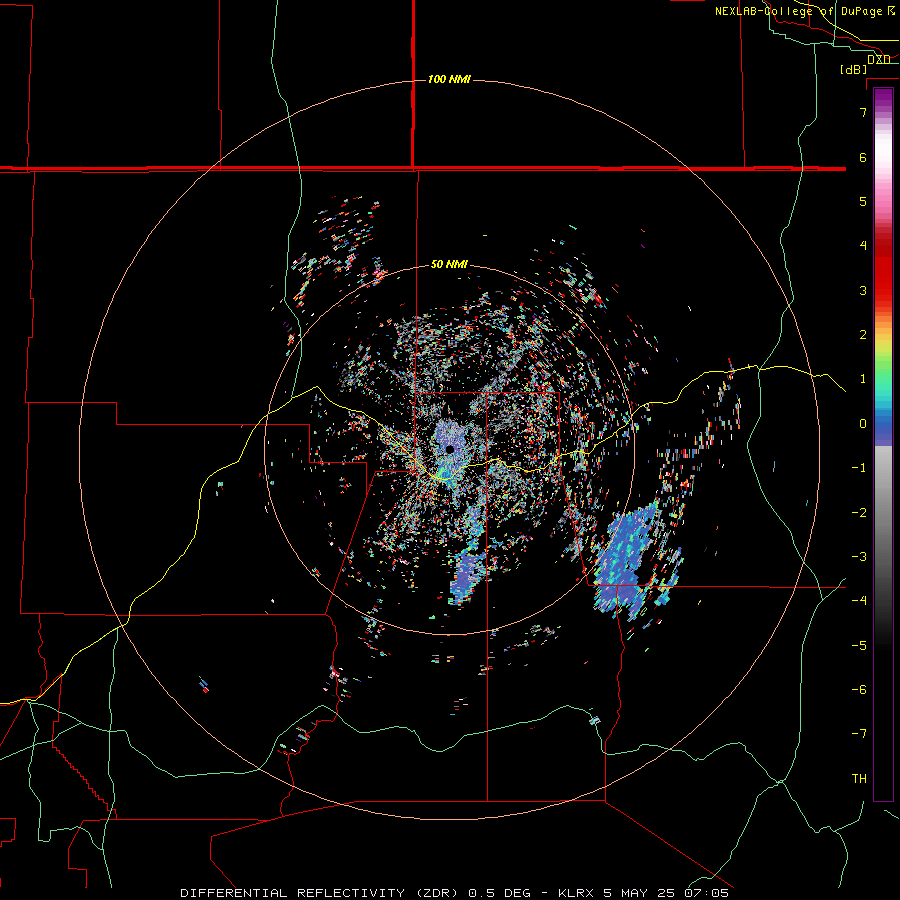This screenshot has width=900, height=900.
Task: Click the "[dB]" unit label above the scale
Action: [x=854, y=69]
